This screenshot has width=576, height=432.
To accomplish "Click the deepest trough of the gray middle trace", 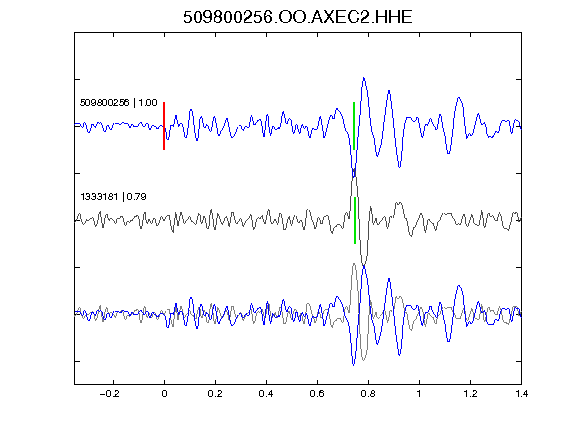I will [x=364, y=263].
